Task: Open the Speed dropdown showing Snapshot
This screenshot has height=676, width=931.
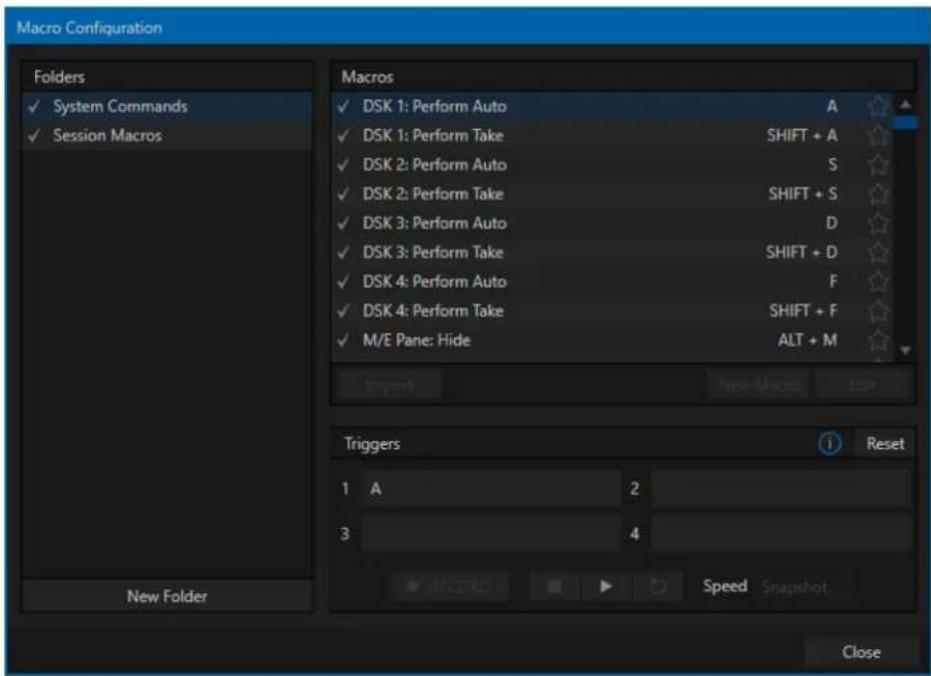Action: pyautogui.click(x=806, y=587)
